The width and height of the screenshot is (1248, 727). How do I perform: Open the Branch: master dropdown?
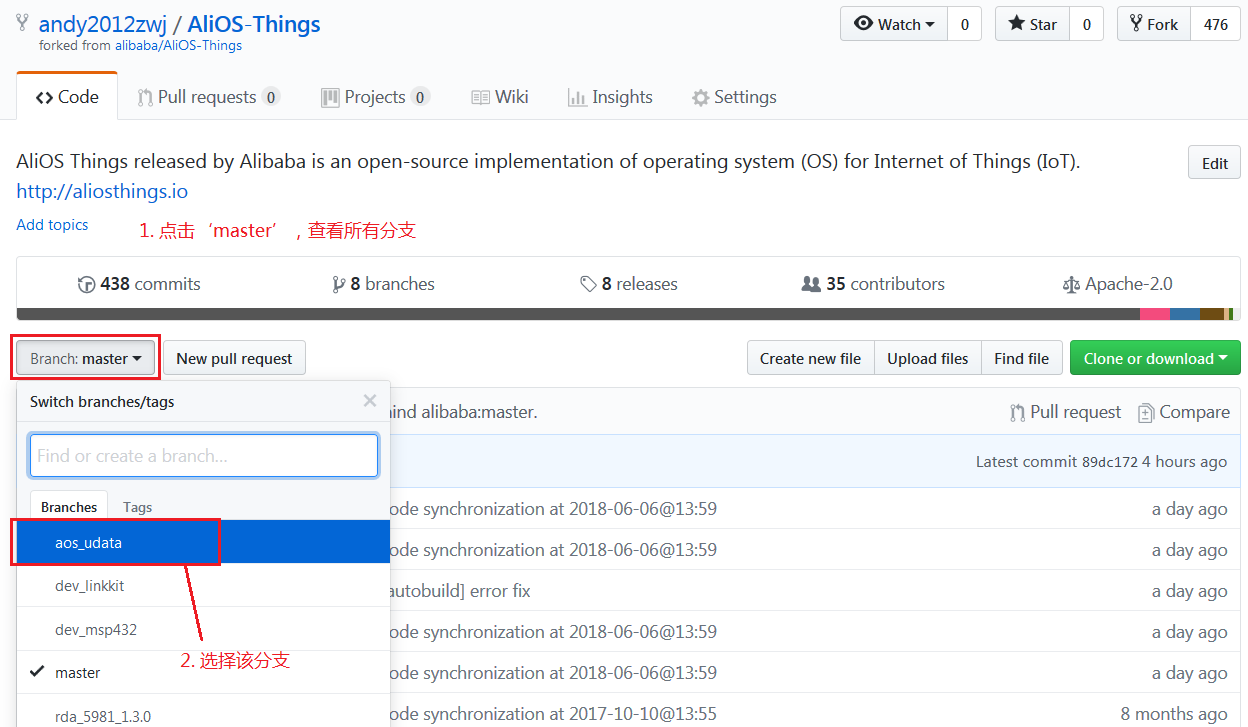click(x=85, y=358)
